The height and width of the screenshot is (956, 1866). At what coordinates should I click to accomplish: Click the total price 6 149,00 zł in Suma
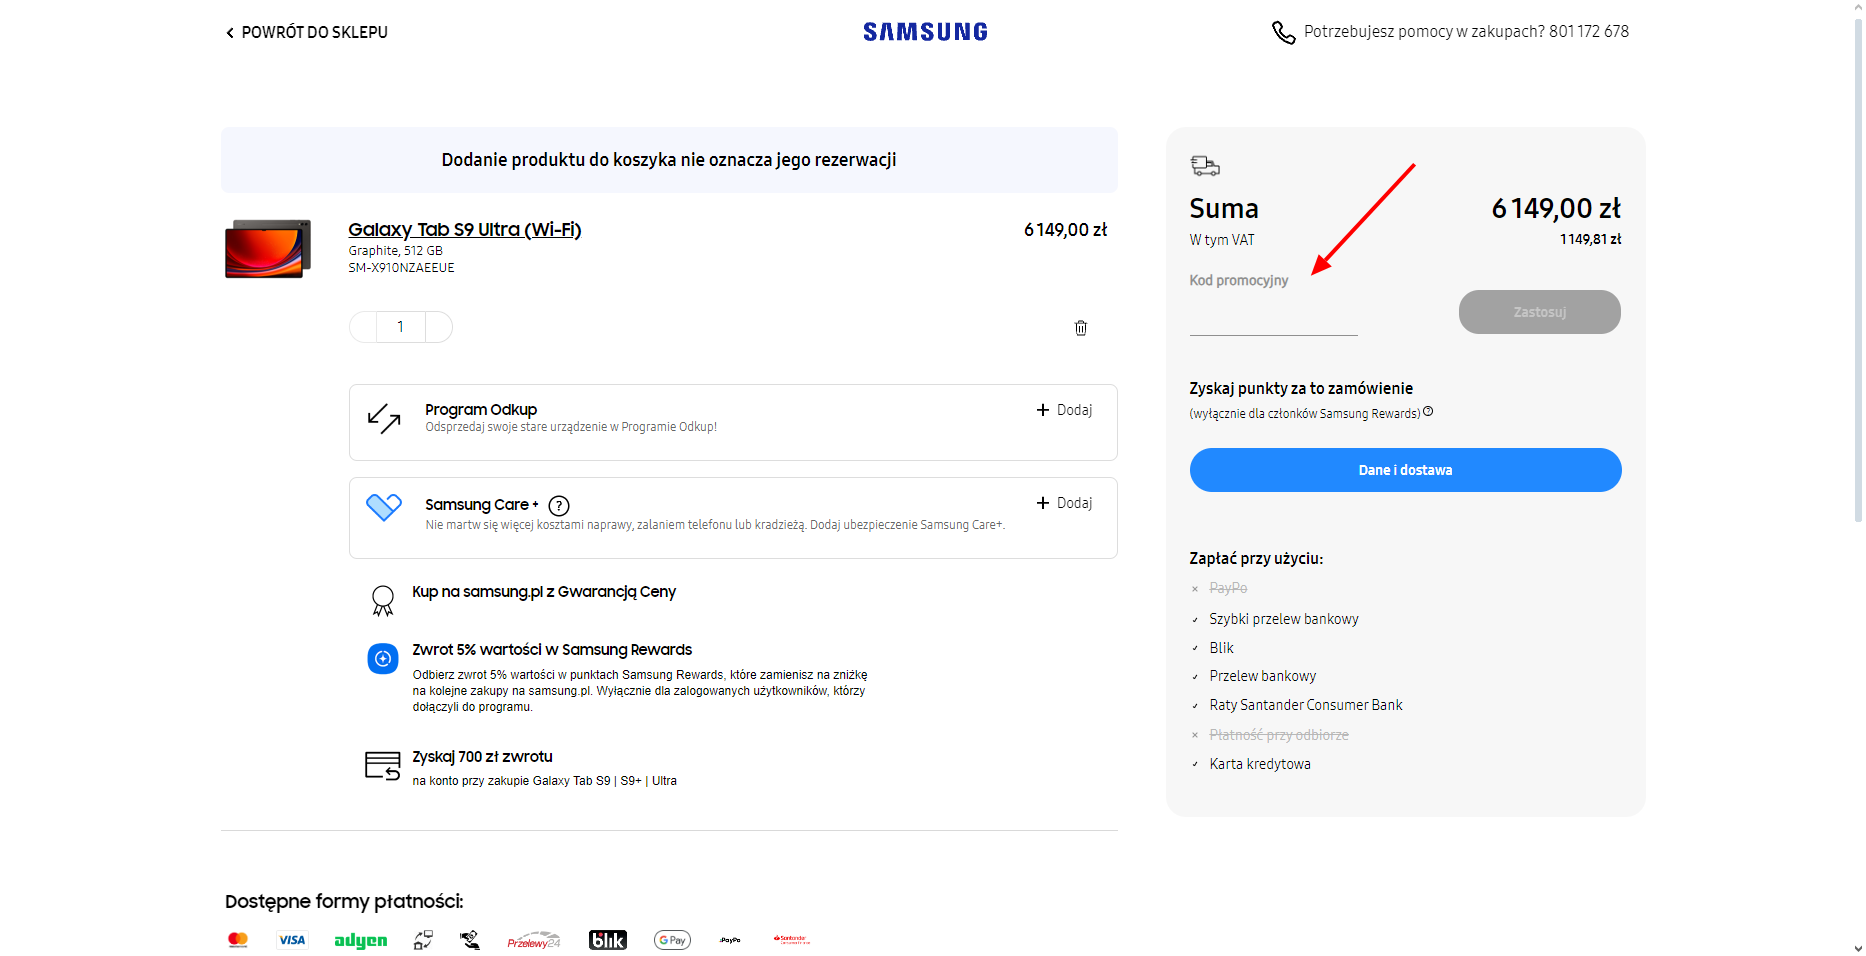coord(1556,208)
